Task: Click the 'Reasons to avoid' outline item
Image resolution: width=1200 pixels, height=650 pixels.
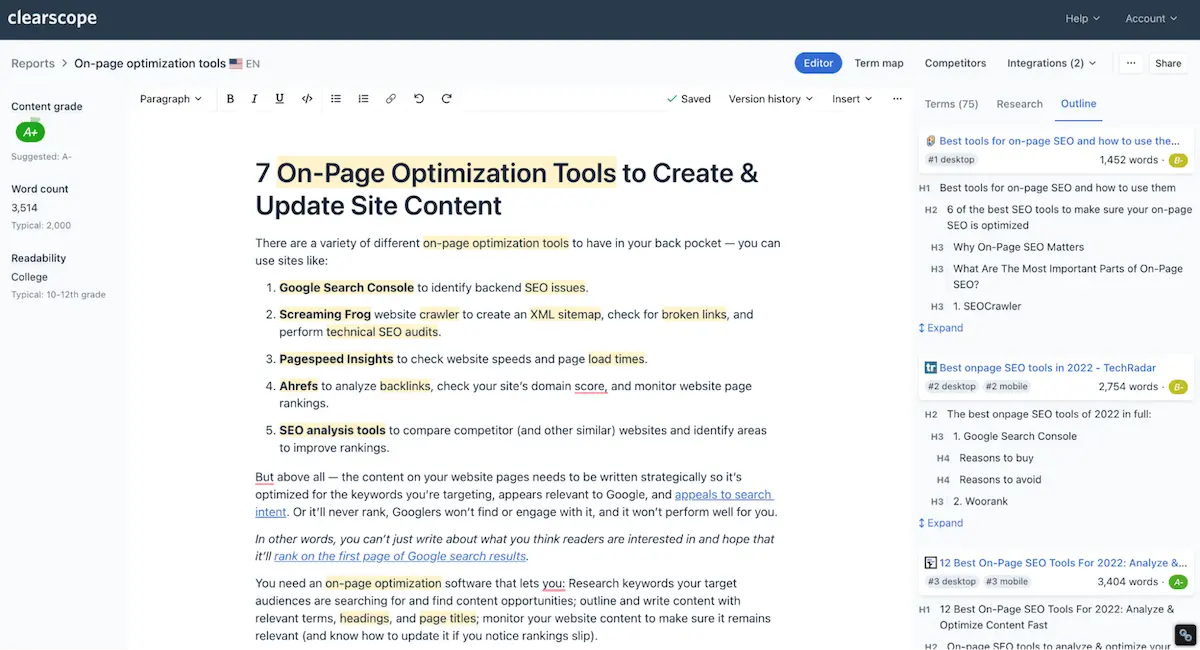Action: (x=1000, y=480)
